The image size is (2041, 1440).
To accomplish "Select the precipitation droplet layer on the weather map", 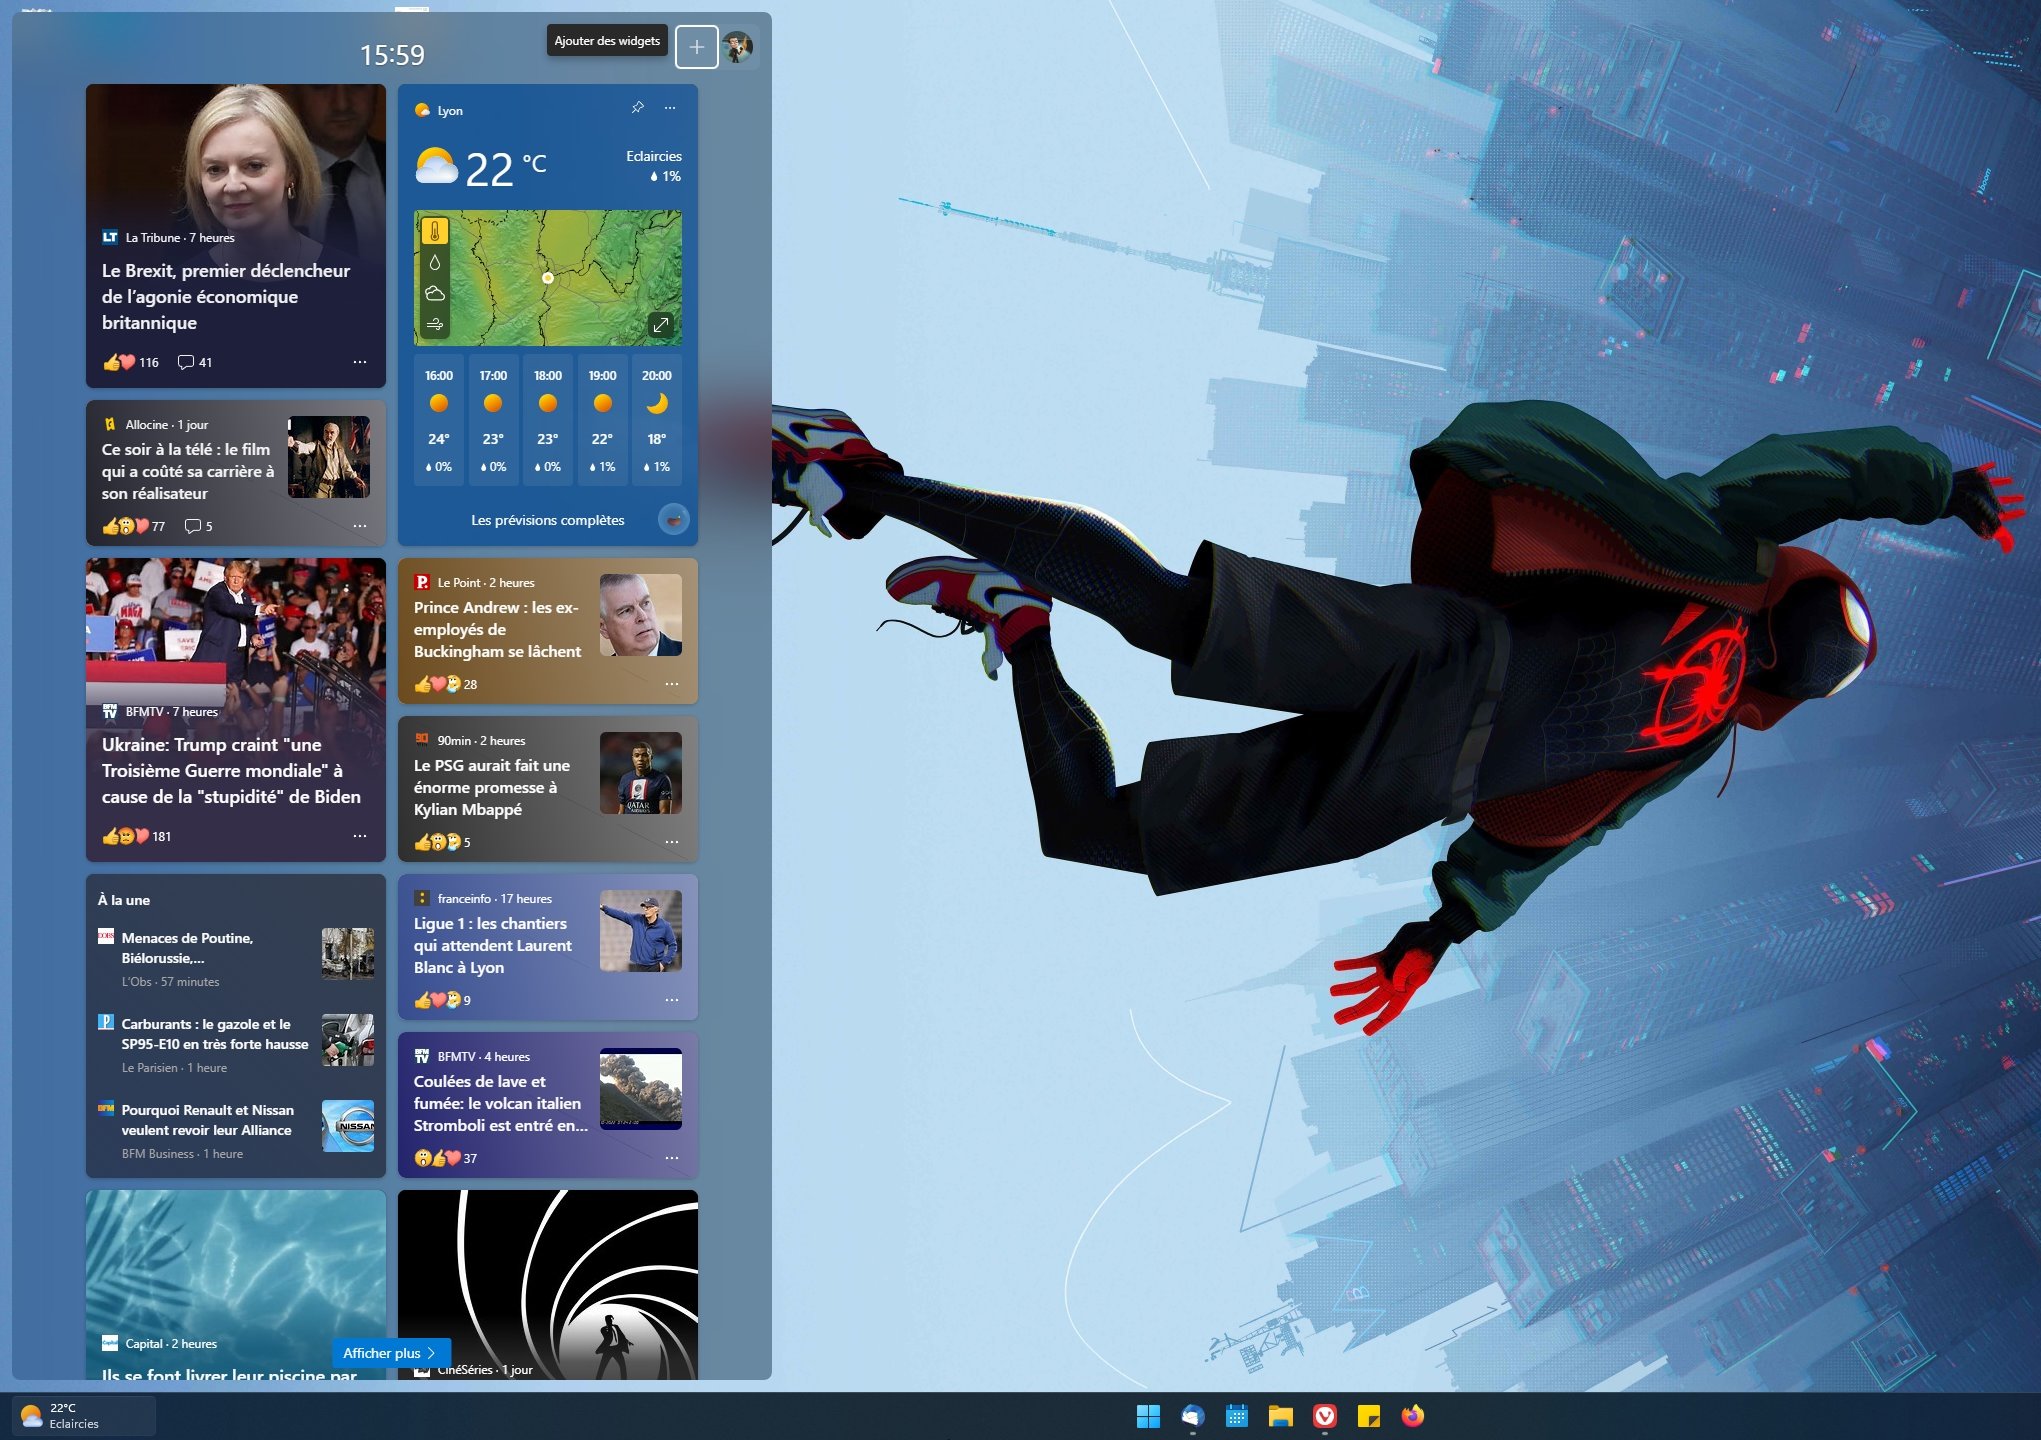I will (x=435, y=260).
